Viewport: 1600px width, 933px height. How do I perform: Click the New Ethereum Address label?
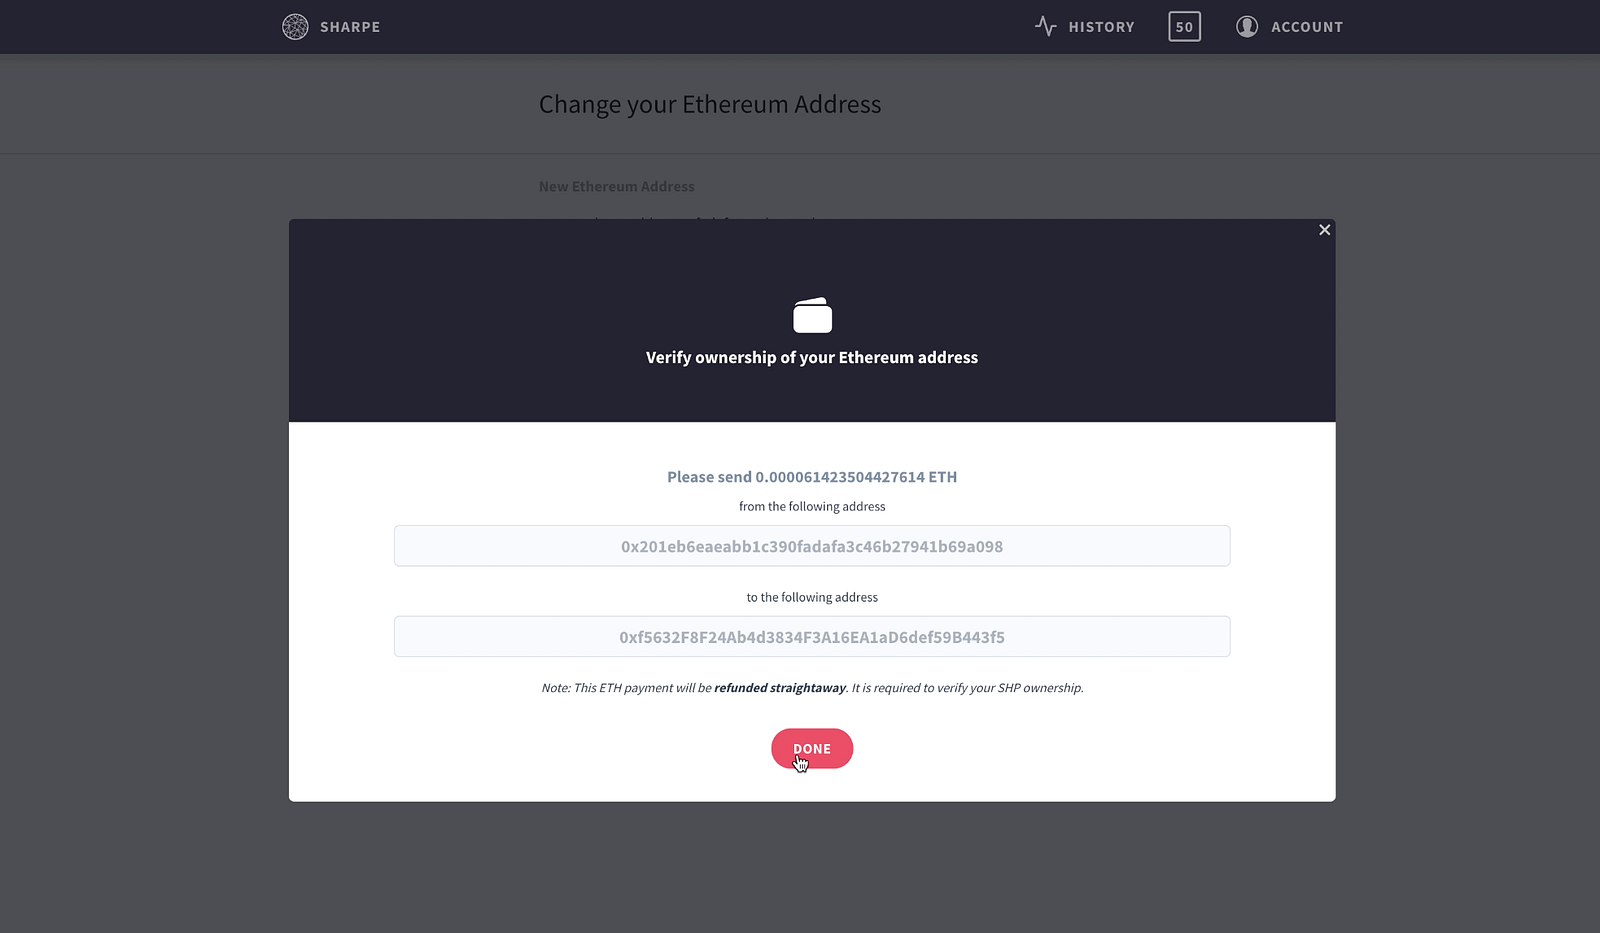[616, 187]
